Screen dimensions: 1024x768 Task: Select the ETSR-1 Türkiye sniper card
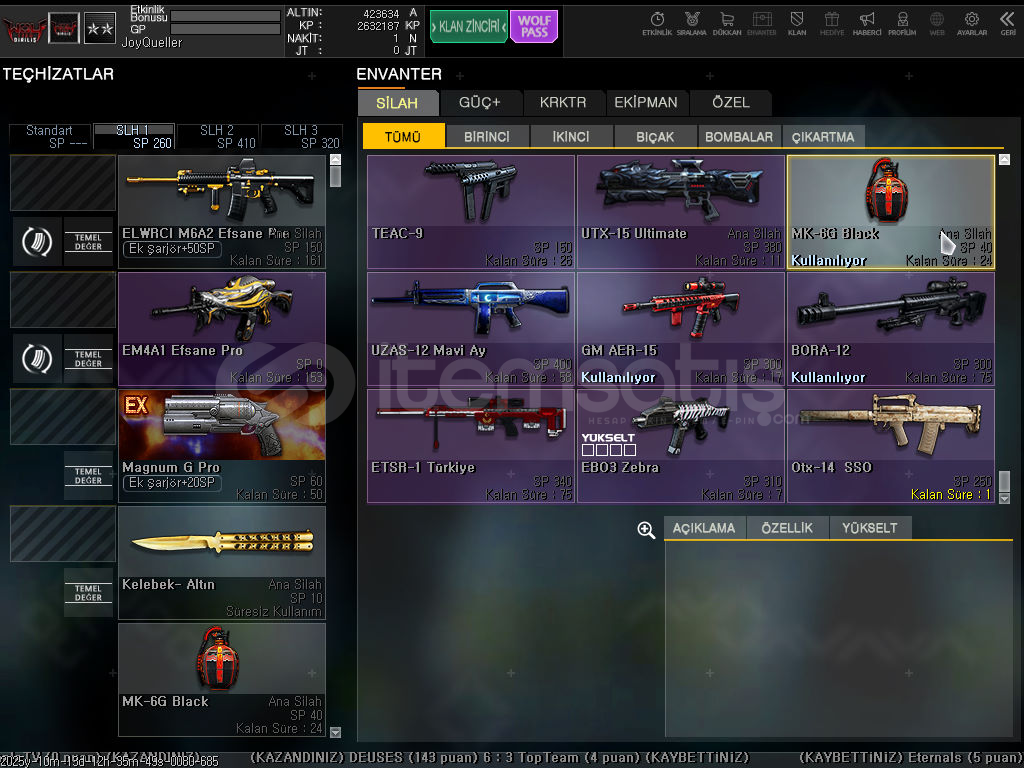point(471,446)
